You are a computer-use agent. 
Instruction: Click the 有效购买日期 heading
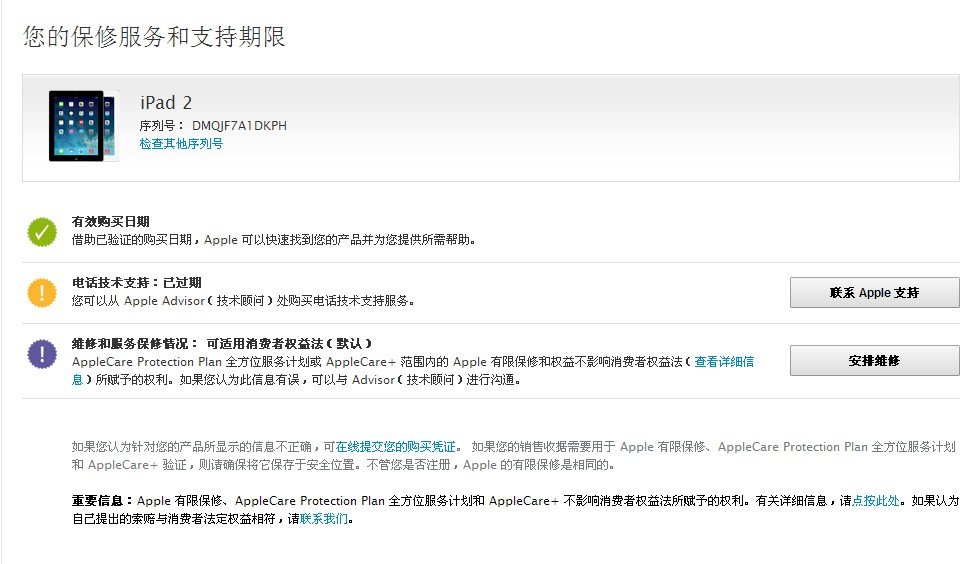(x=111, y=222)
